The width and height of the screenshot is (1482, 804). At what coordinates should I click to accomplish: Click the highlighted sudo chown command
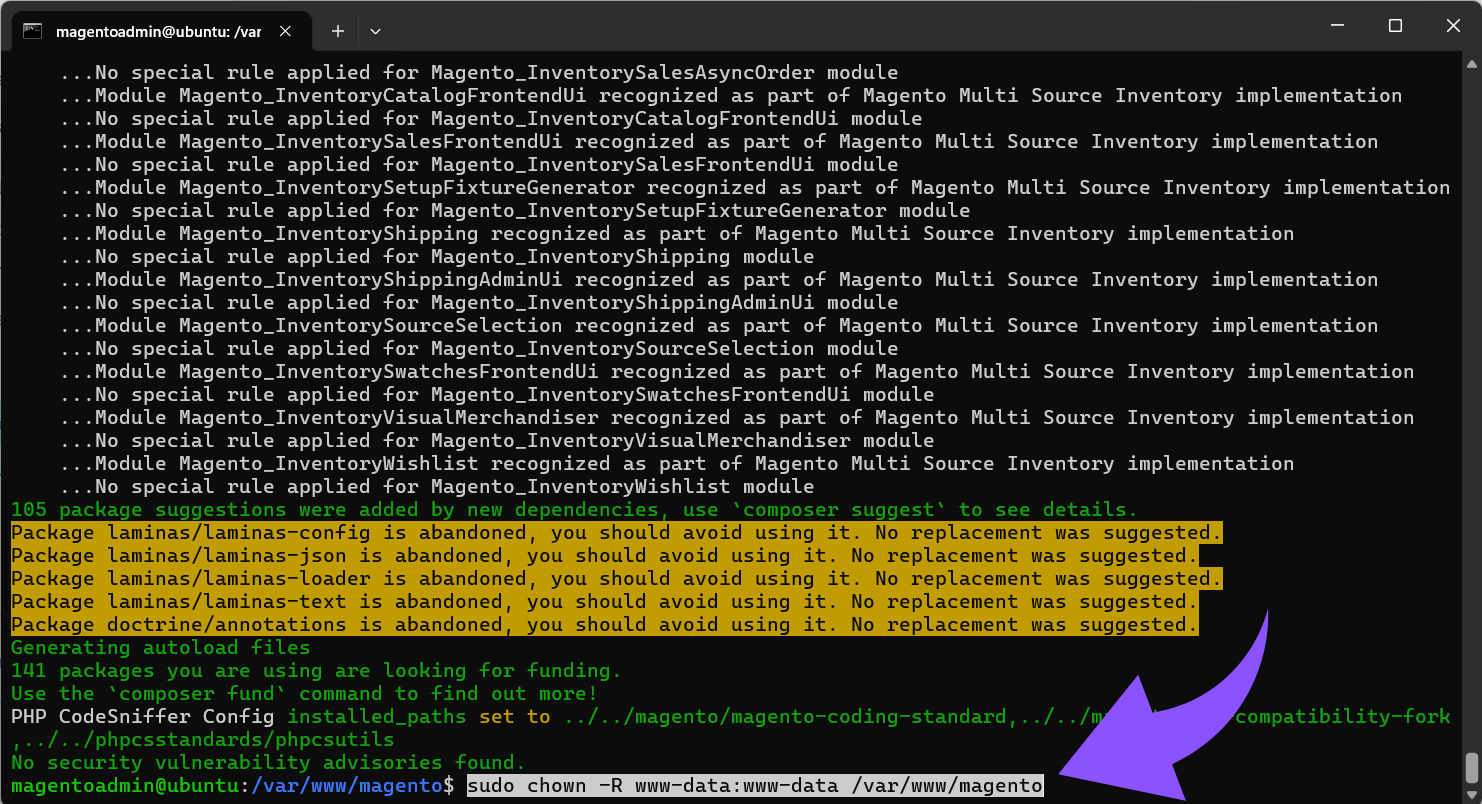pyautogui.click(x=752, y=785)
